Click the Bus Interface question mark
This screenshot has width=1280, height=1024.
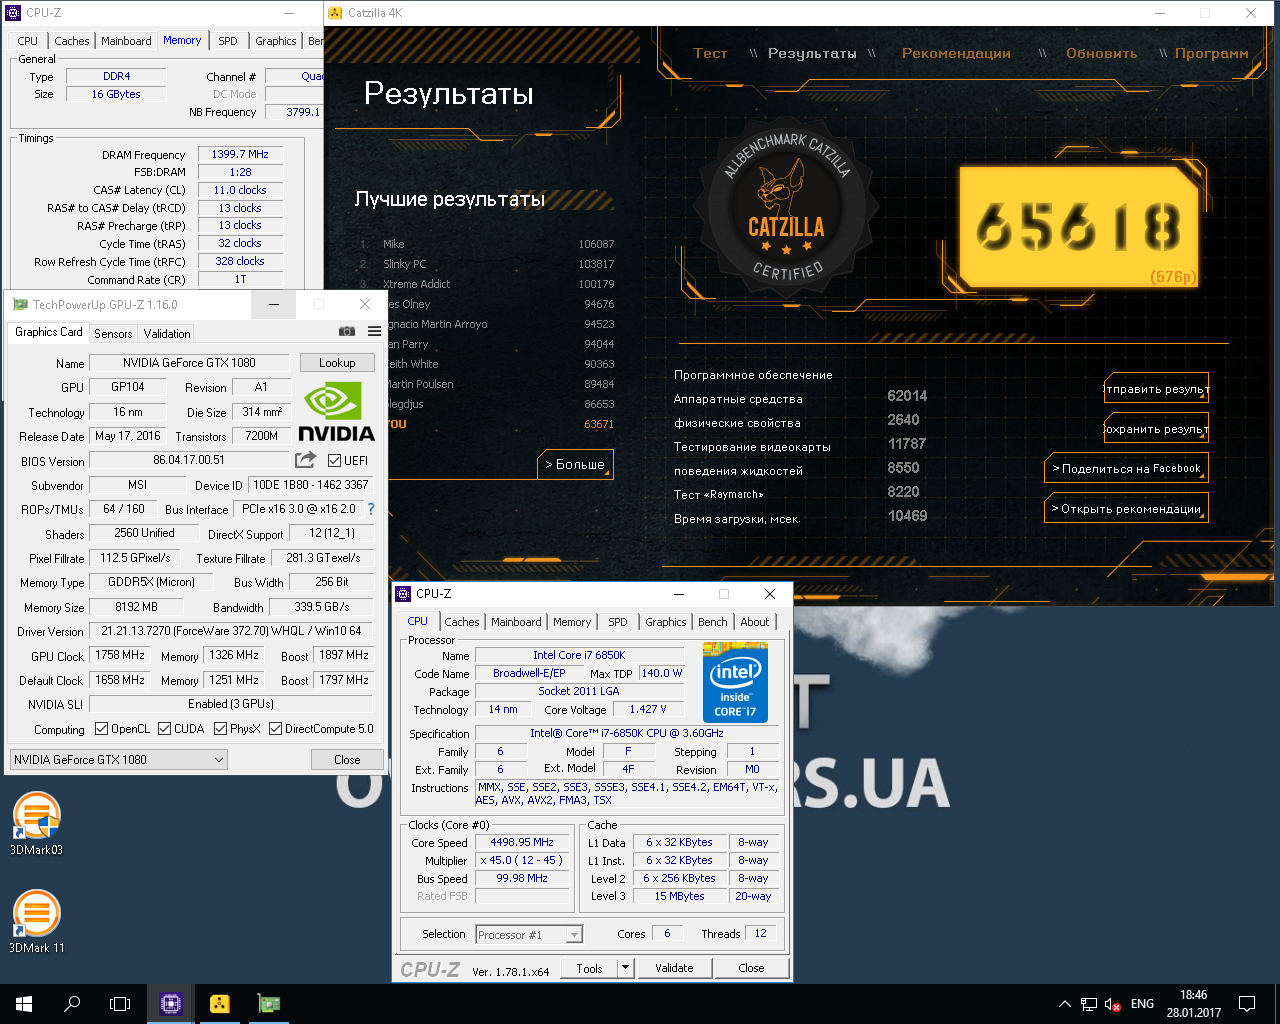[371, 509]
